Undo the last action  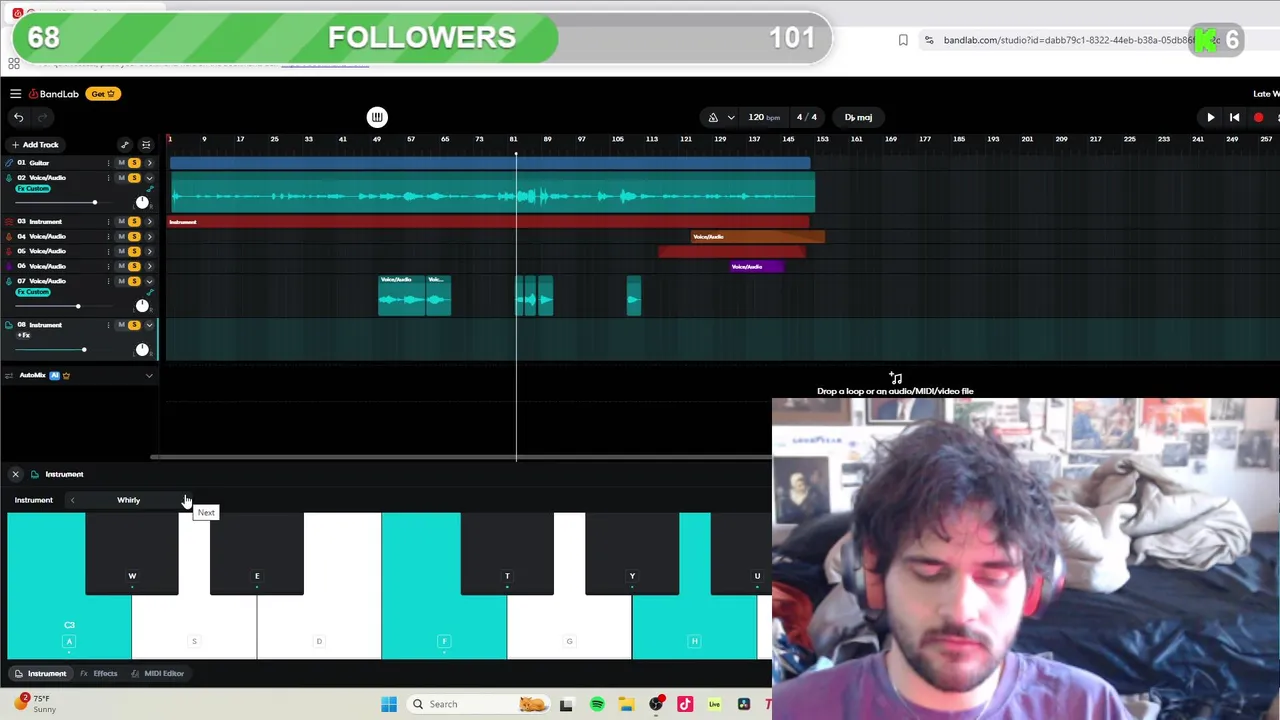pos(18,117)
